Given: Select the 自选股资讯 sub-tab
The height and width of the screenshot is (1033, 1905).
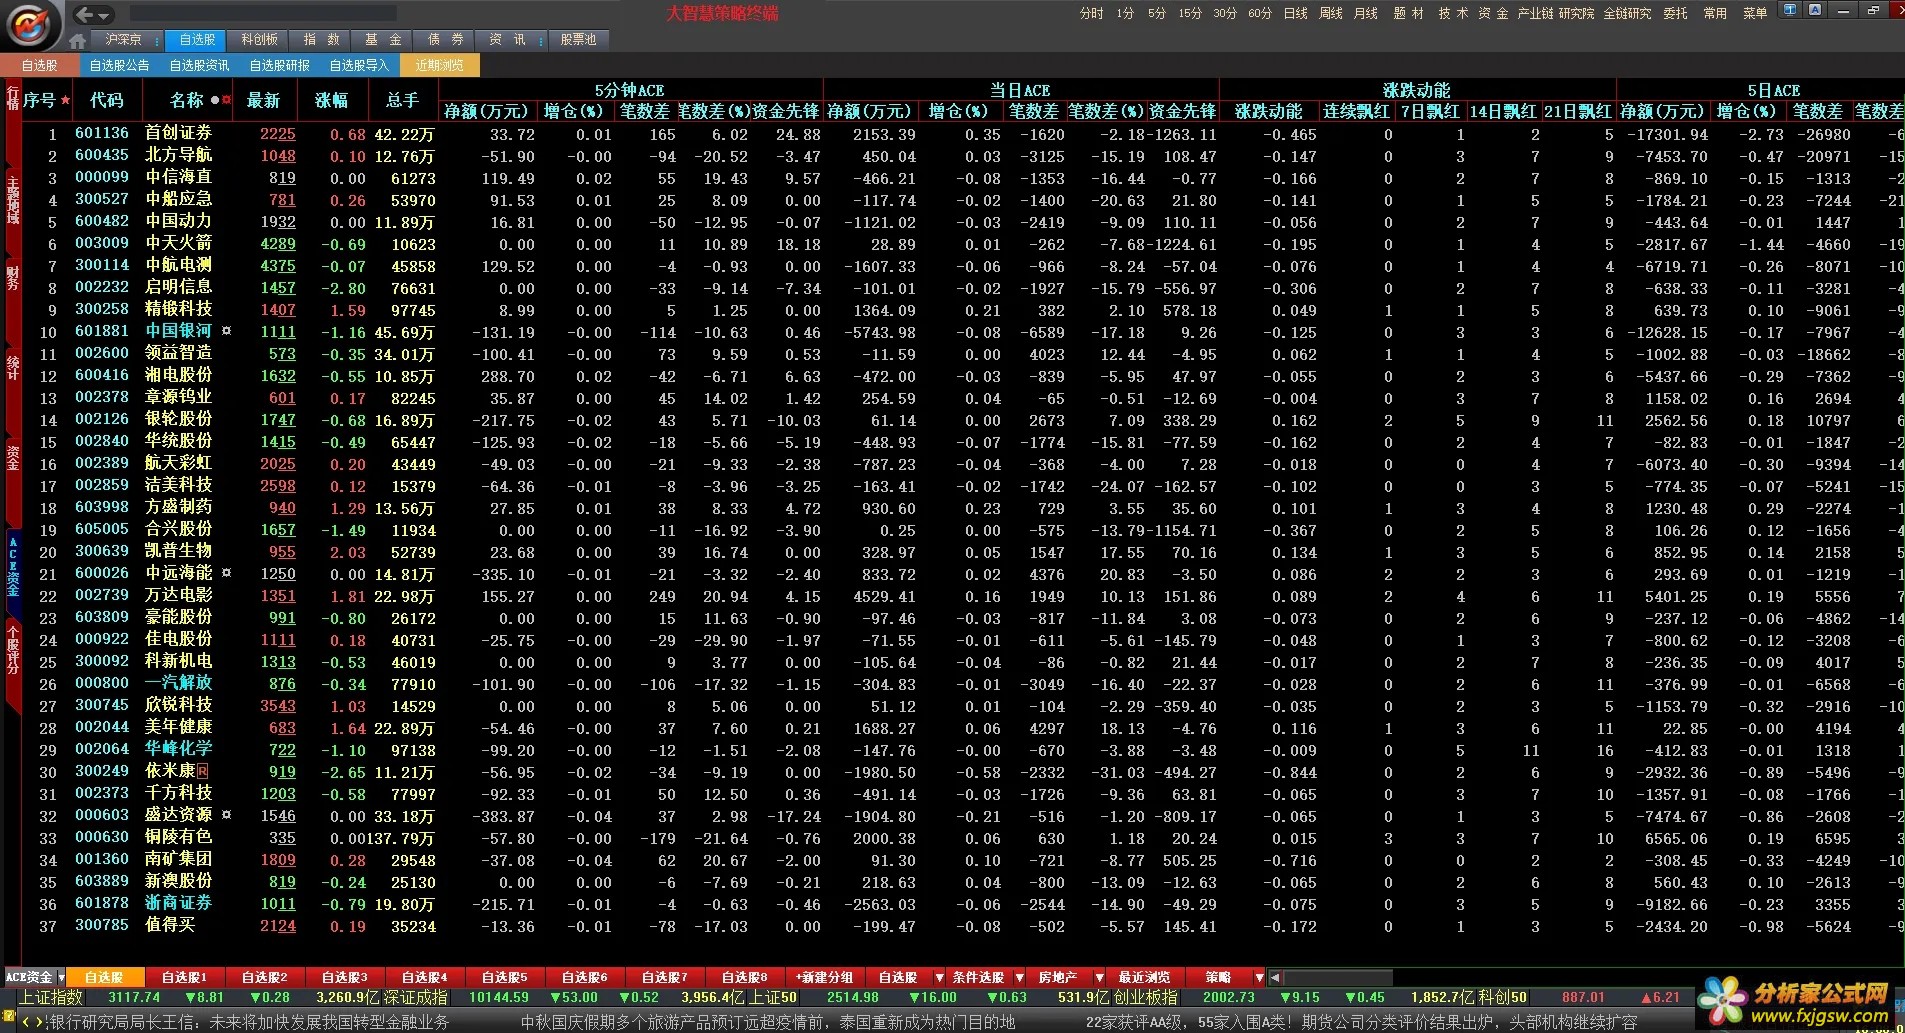Looking at the screenshot, I should (199, 65).
